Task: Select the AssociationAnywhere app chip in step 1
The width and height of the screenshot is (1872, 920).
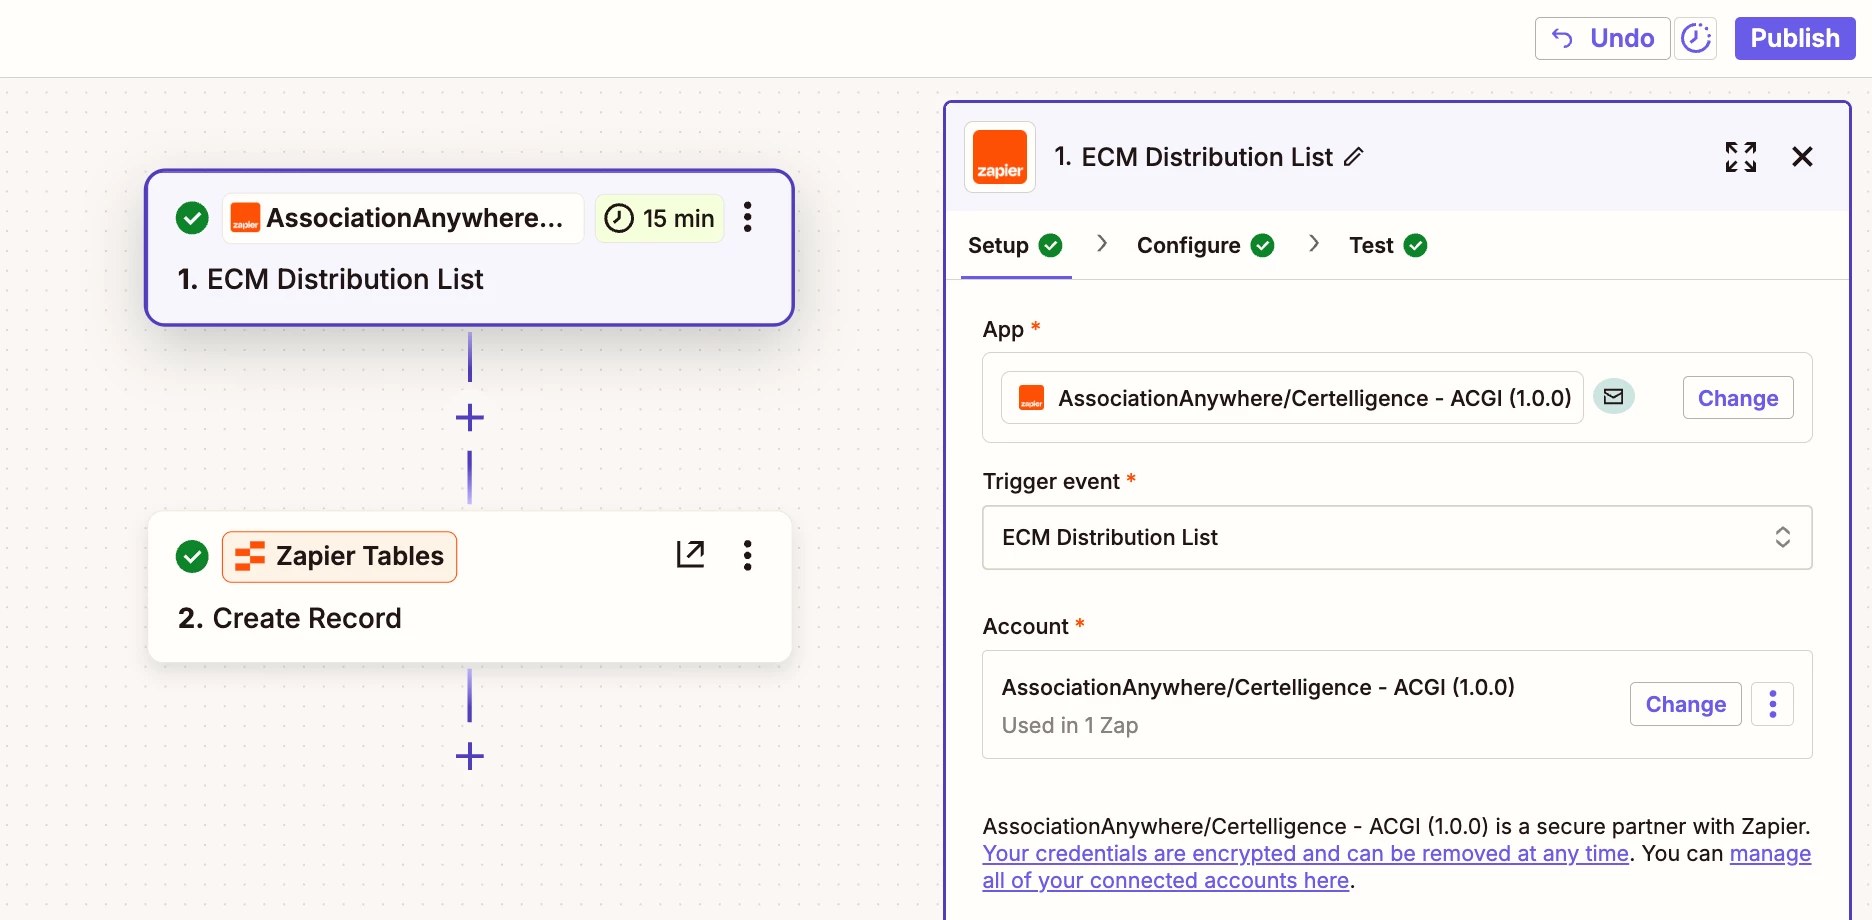Action: pos(402,218)
